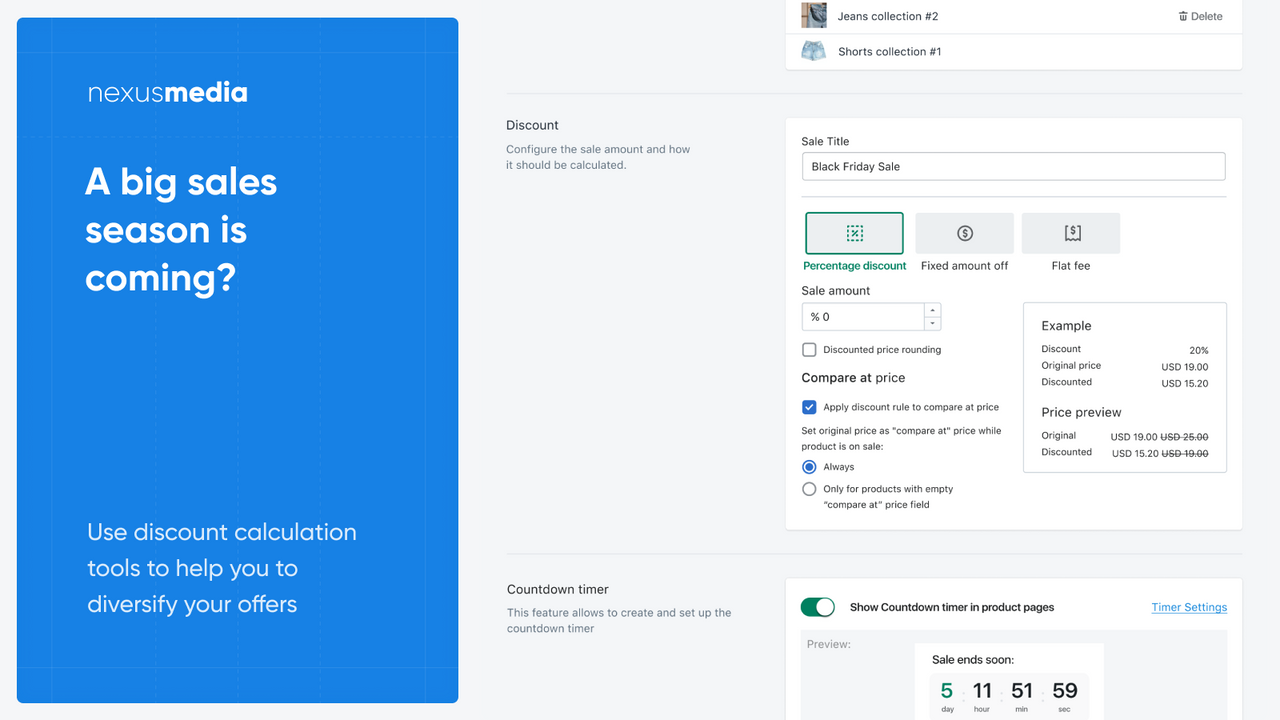Disable Show Countdown timer in product pages
The height and width of the screenshot is (720, 1280).
click(817, 607)
